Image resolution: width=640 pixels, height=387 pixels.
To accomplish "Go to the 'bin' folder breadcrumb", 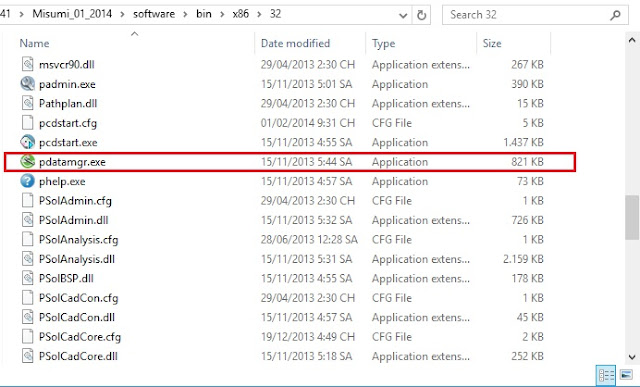I will pyautogui.click(x=204, y=14).
